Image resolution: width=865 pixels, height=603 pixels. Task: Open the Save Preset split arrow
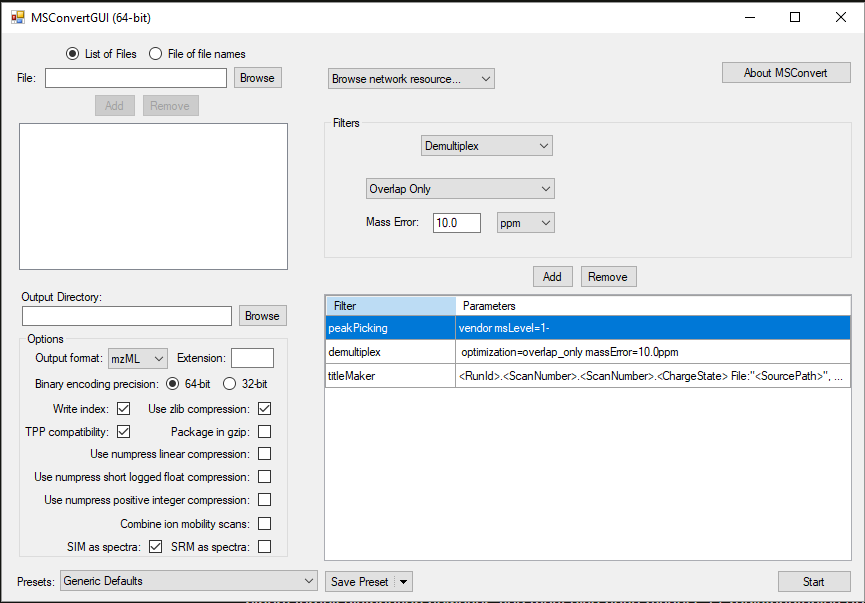(x=403, y=582)
